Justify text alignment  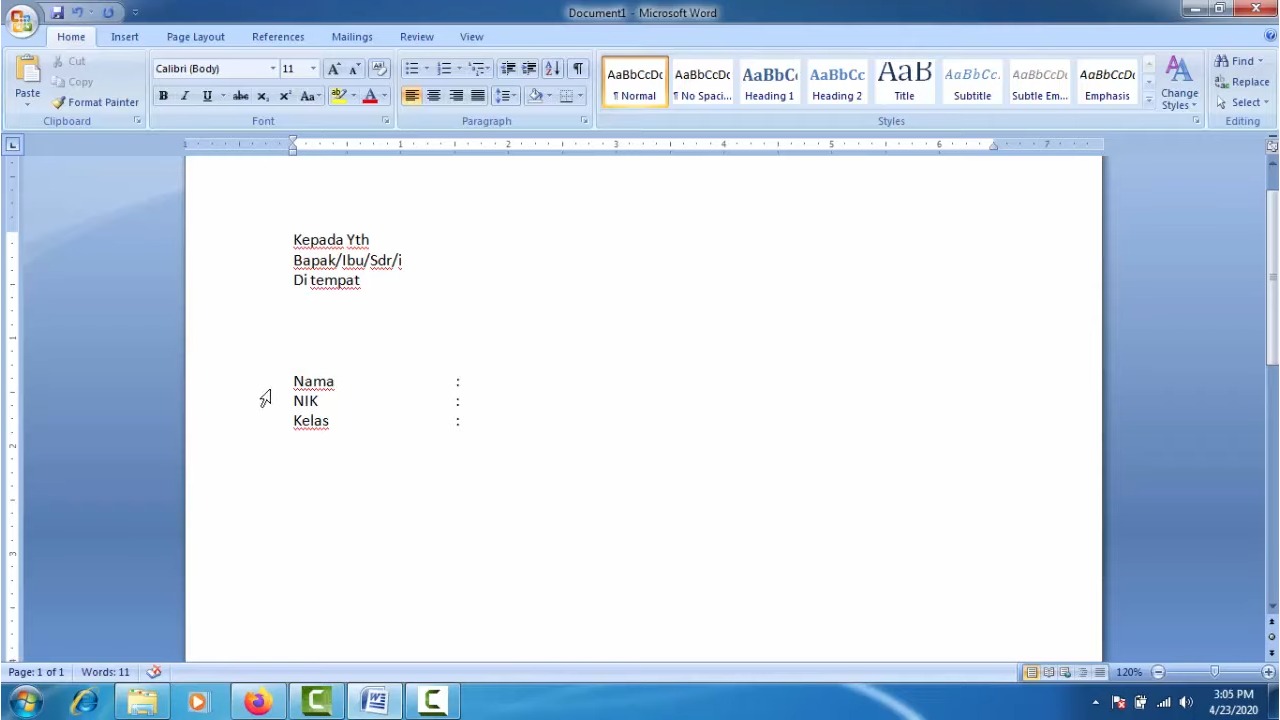click(478, 96)
